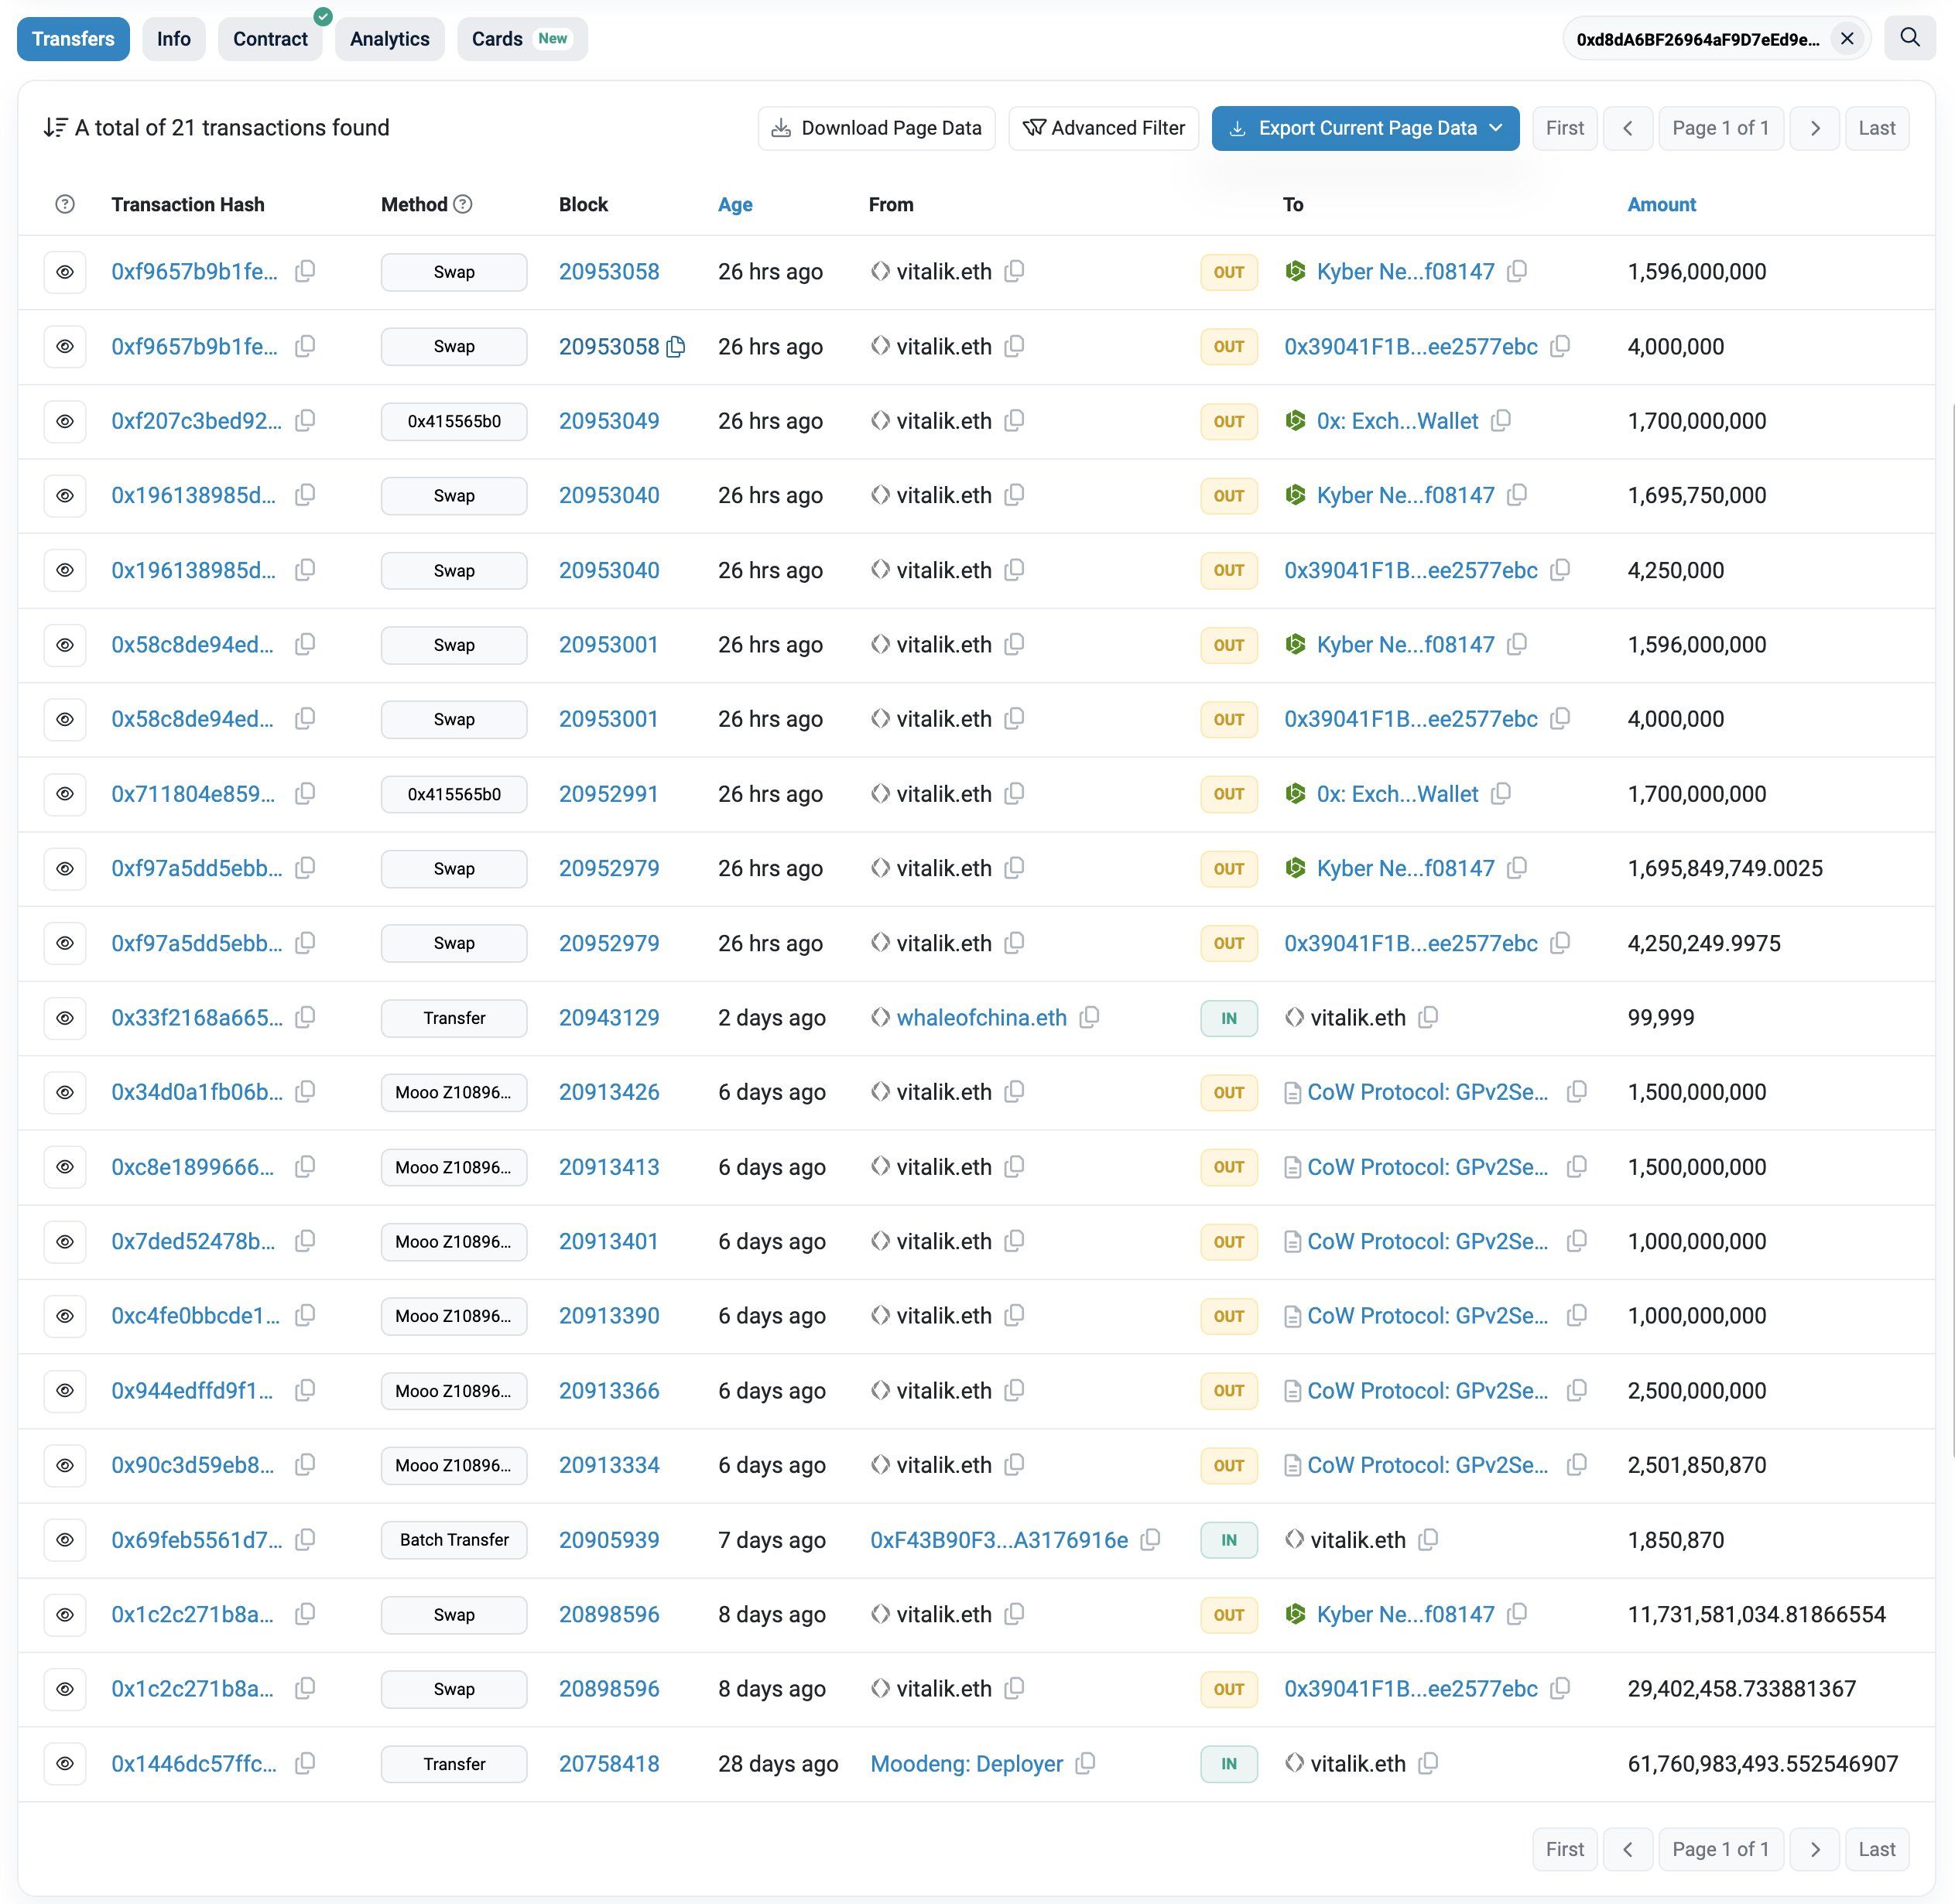Copy the Moodeng: Deployer address
Image resolution: width=1955 pixels, height=1904 pixels.
point(1085,1764)
